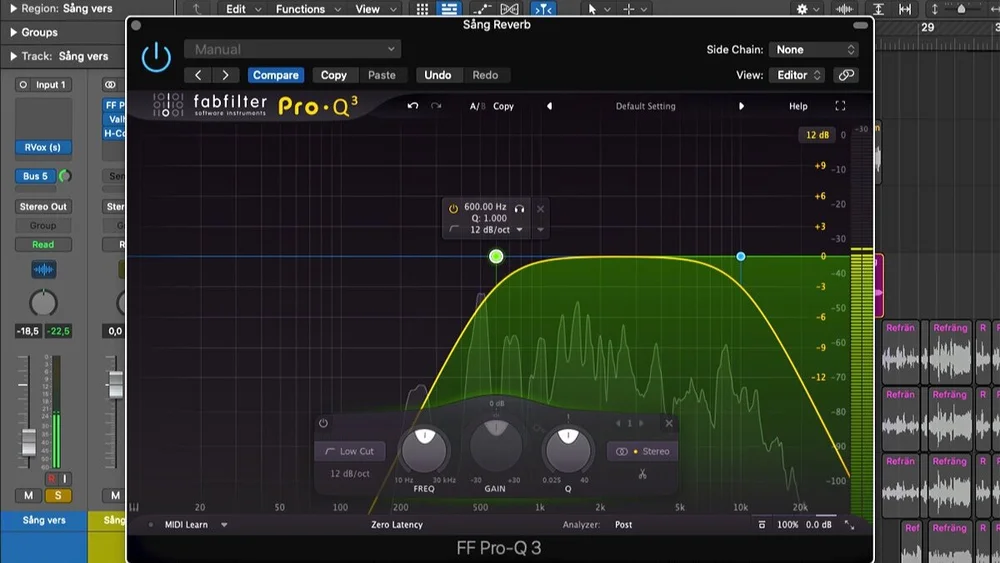Click the list view icon in the Logic toolbar
Viewport: 1000px width, 563px height.
click(x=449, y=9)
